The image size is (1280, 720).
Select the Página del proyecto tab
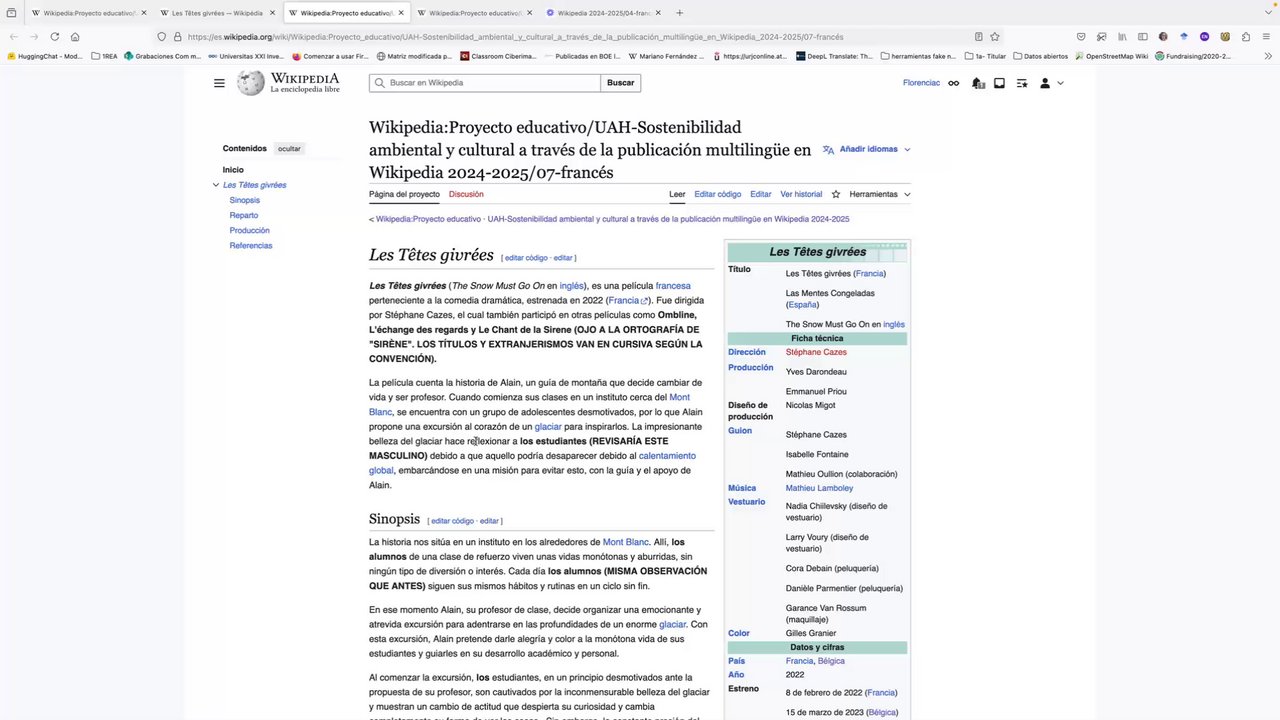[x=404, y=194]
